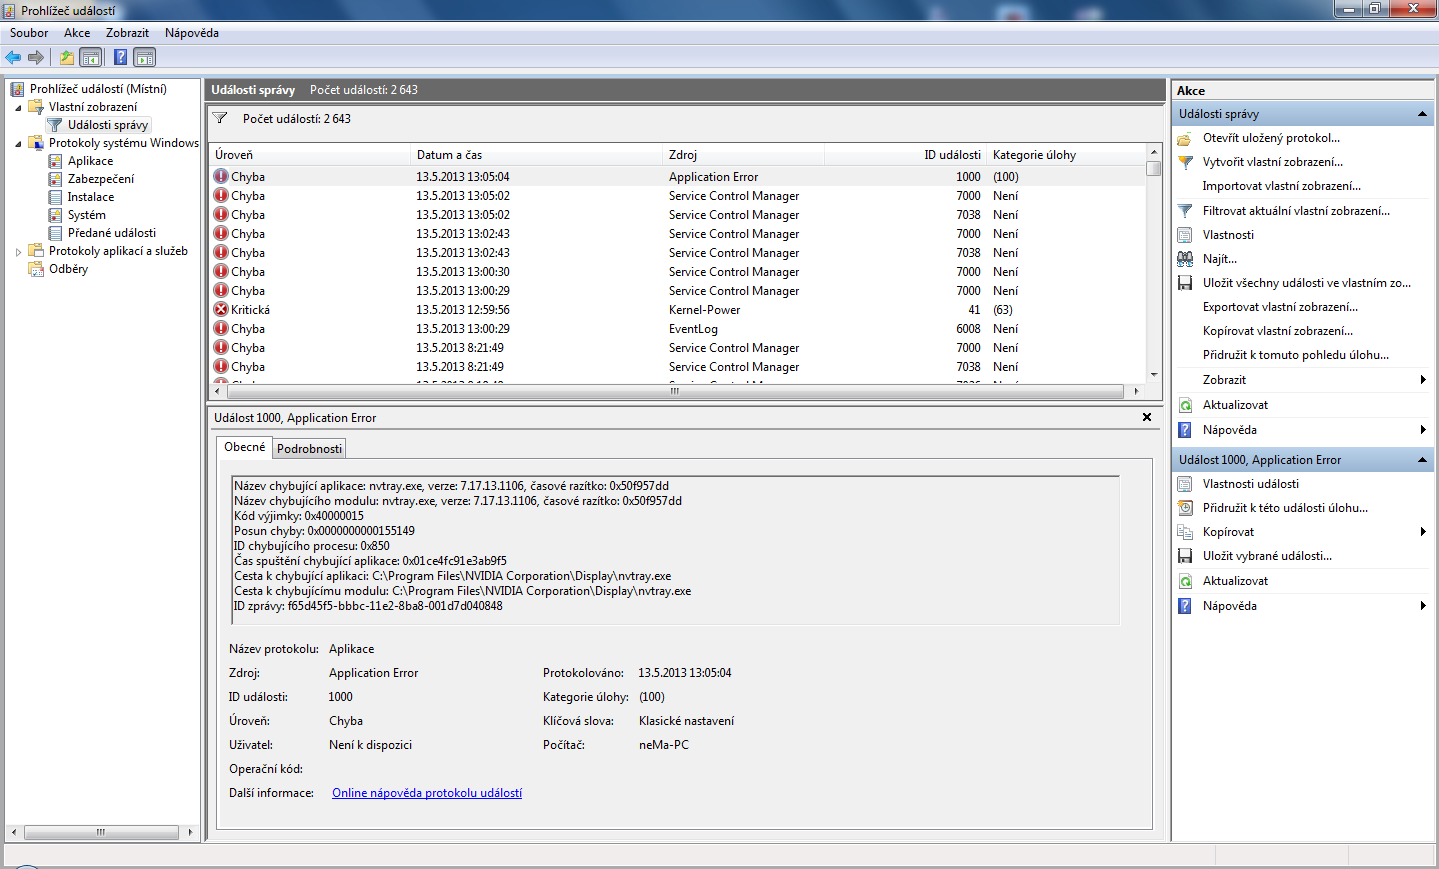Image resolution: width=1439 pixels, height=869 pixels.
Task: Sort by the 'ID události' column header
Action: click(905, 155)
